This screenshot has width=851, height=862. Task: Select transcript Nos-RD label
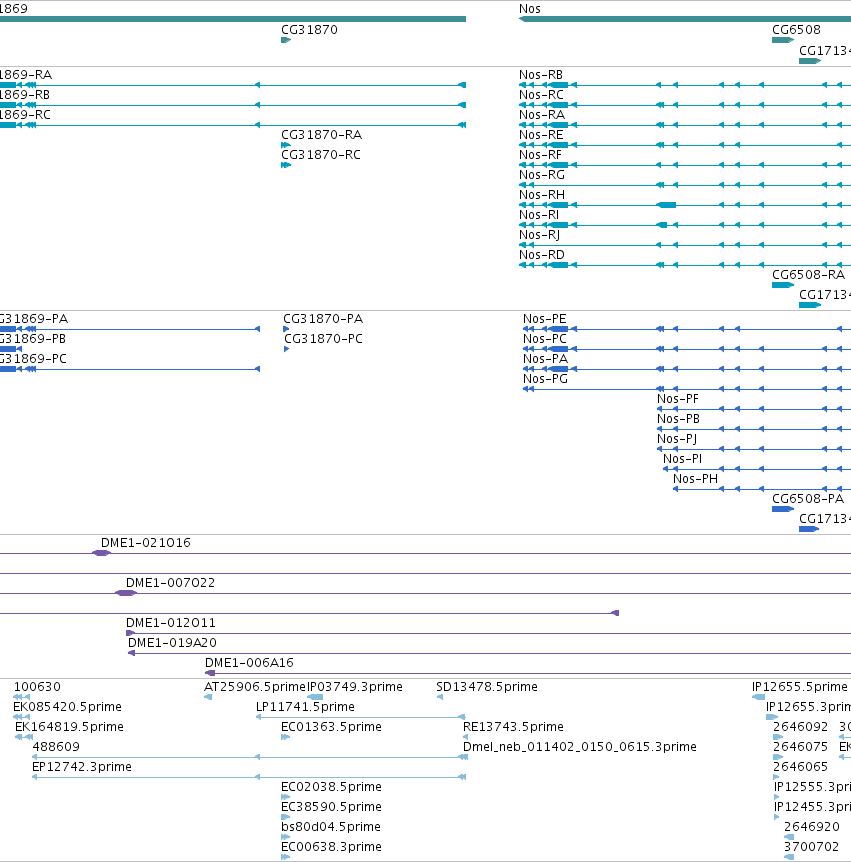pyautogui.click(x=541, y=255)
